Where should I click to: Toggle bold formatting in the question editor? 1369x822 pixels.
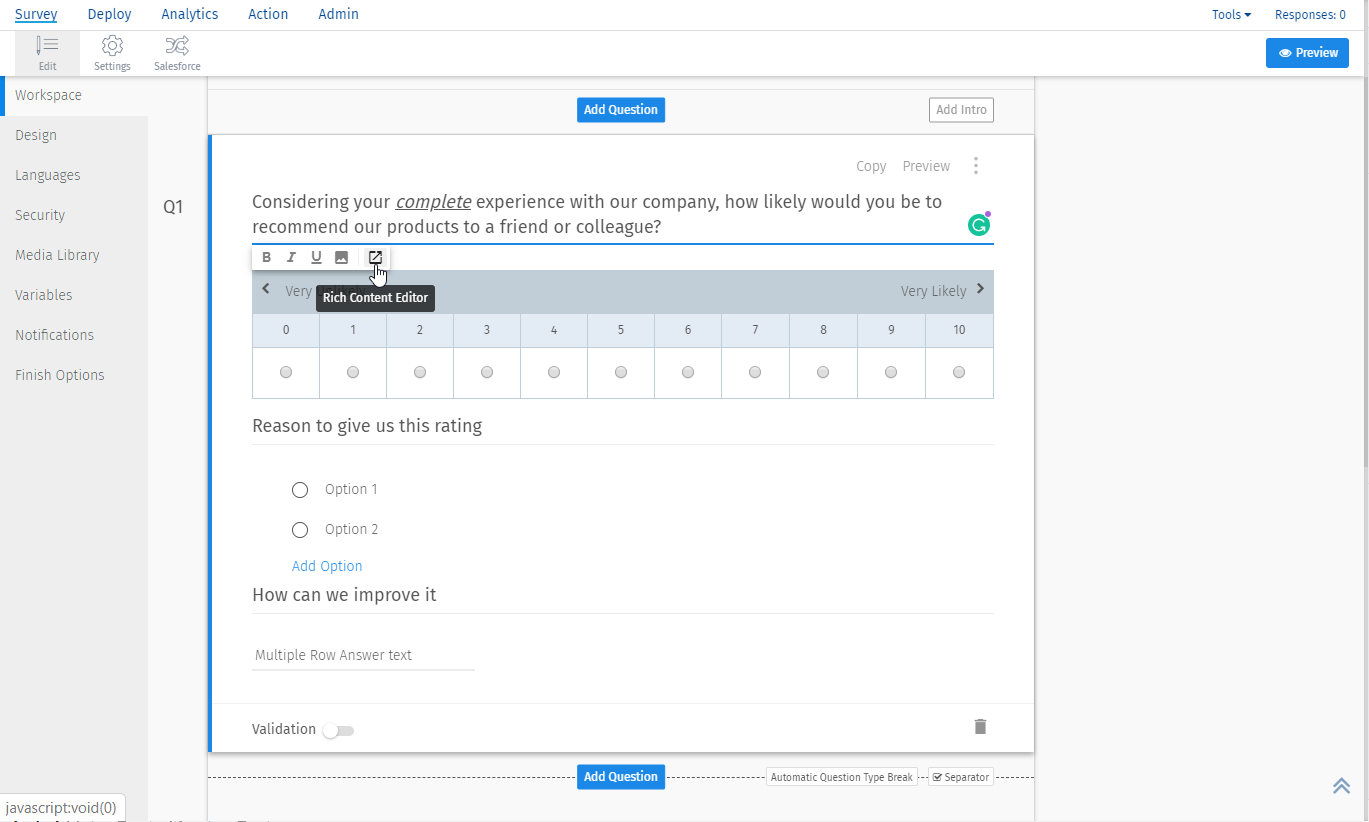pyautogui.click(x=266, y=257)
